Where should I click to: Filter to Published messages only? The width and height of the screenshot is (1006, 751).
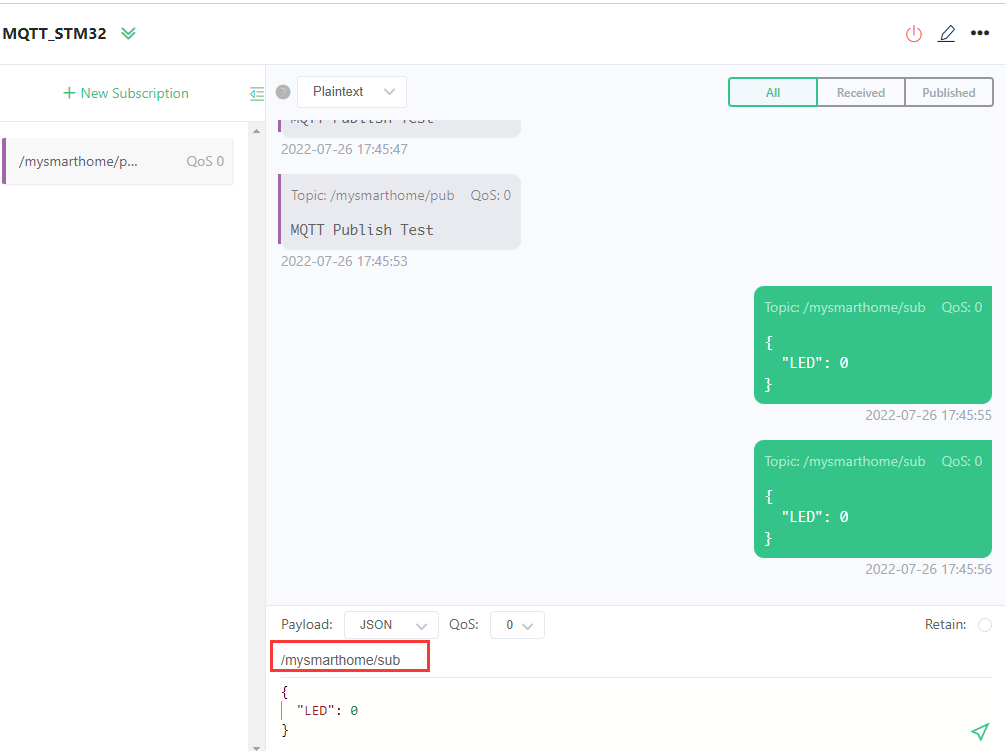click(948, 92)
